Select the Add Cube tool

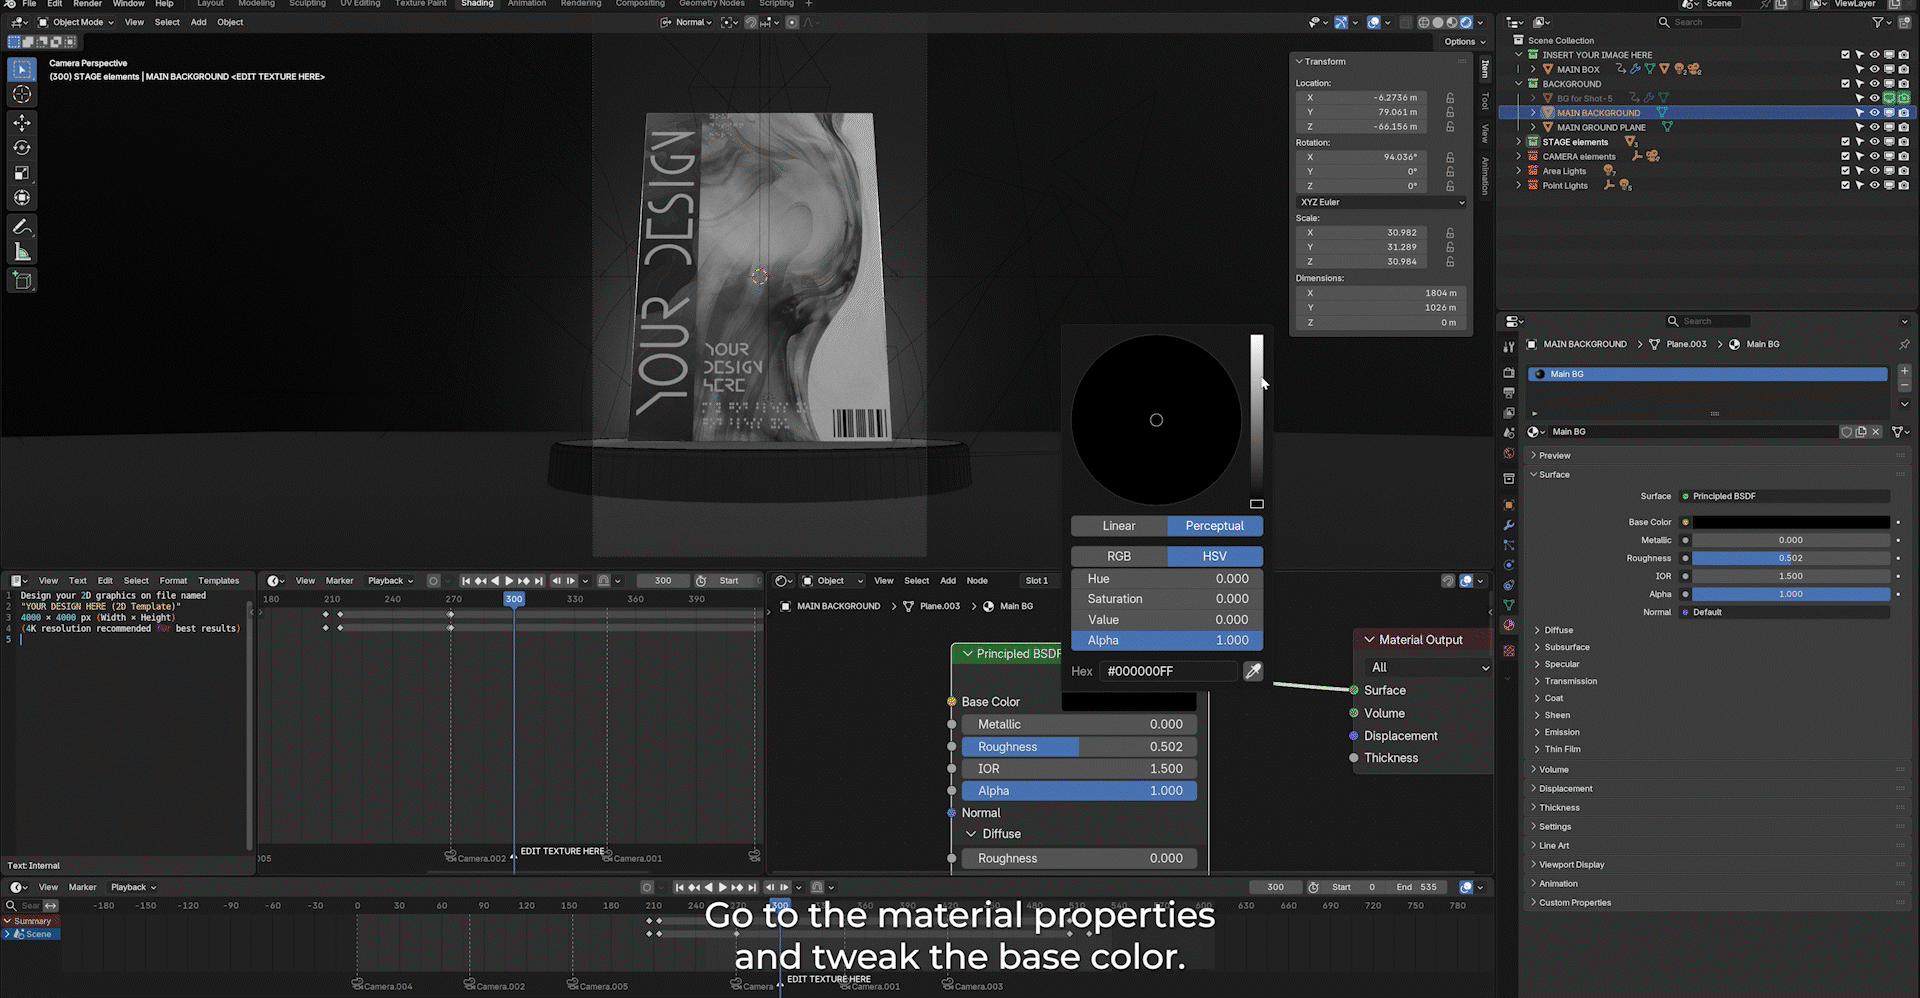click(x=22, y=281)
